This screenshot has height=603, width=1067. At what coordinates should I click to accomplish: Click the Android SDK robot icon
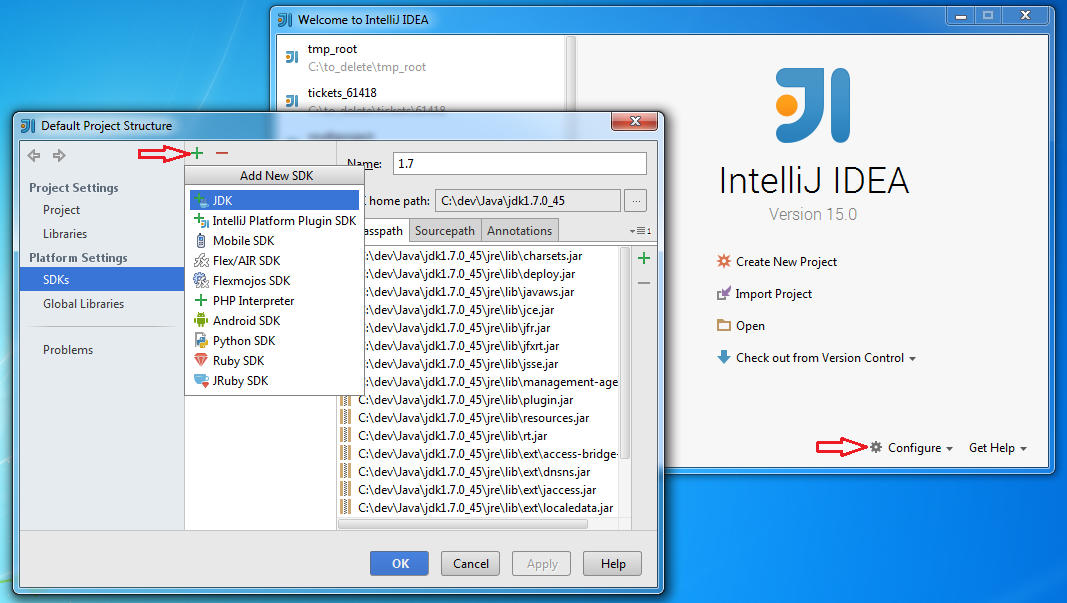point(201,321)
